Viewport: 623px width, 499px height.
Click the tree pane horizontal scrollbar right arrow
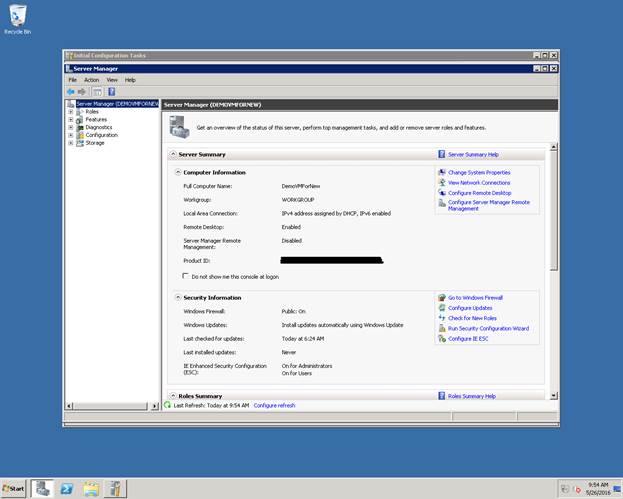(155, 406)
